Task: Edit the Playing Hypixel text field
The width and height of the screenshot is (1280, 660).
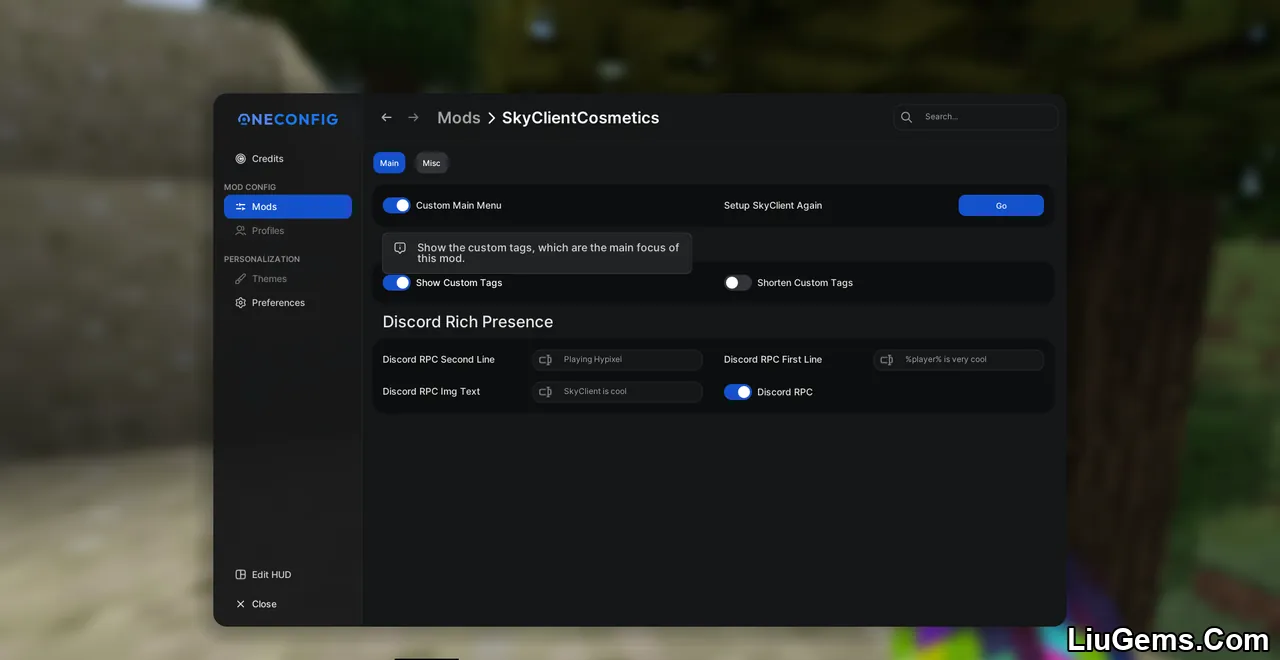Action: [618, 360]
